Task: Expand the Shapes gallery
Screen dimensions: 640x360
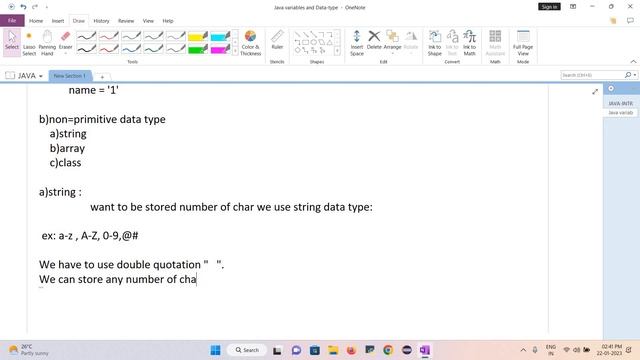Action: 337,51
